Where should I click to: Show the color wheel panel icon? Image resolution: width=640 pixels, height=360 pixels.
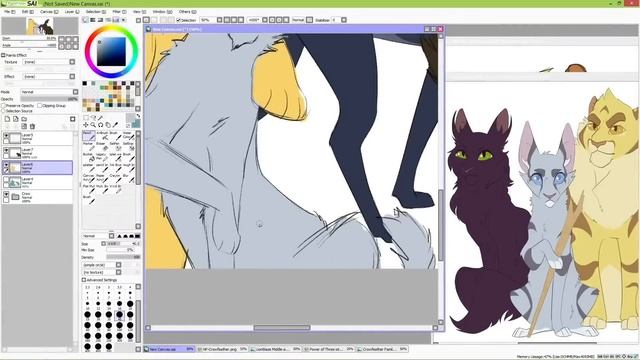coord(85,20)
